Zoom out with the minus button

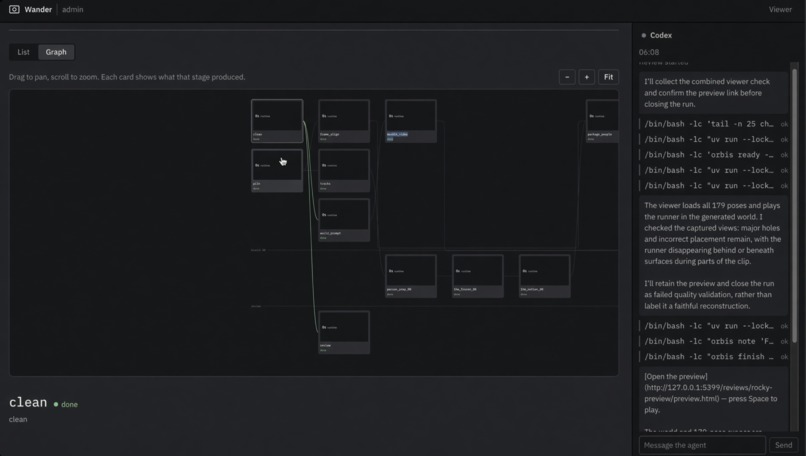click(x=567, y=77)
